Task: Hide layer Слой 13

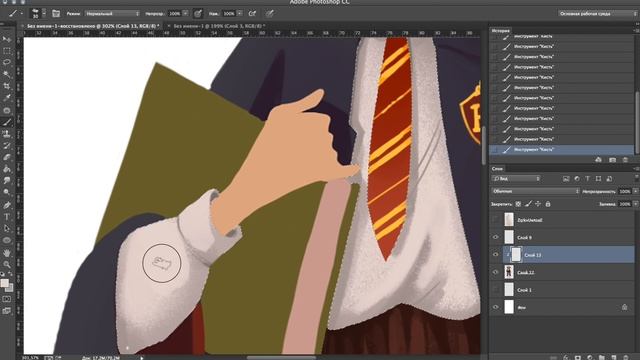Action: (x=496, y=255)
